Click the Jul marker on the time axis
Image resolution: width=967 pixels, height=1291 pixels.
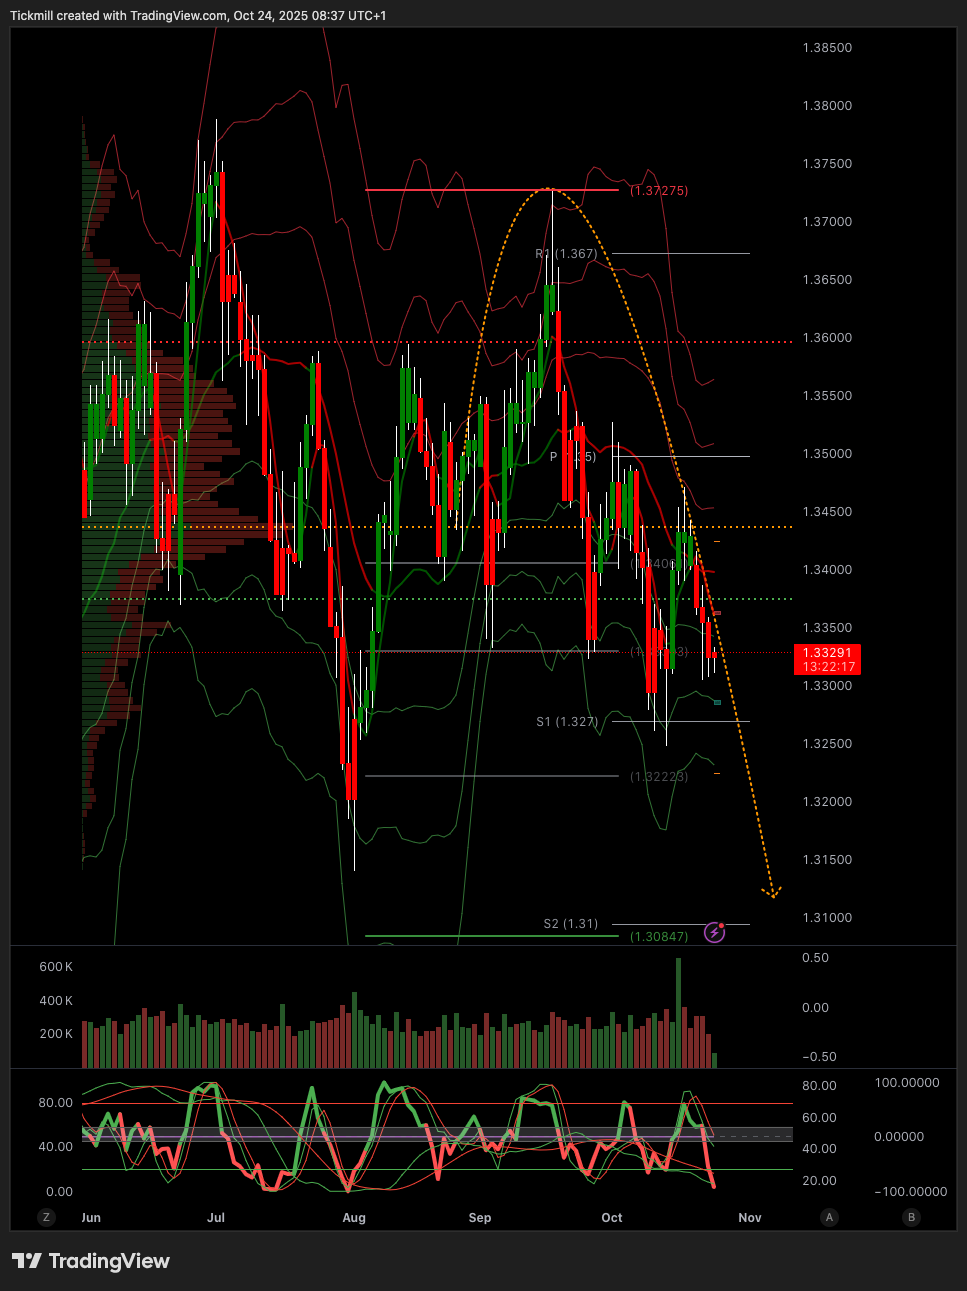(216, 1218)
